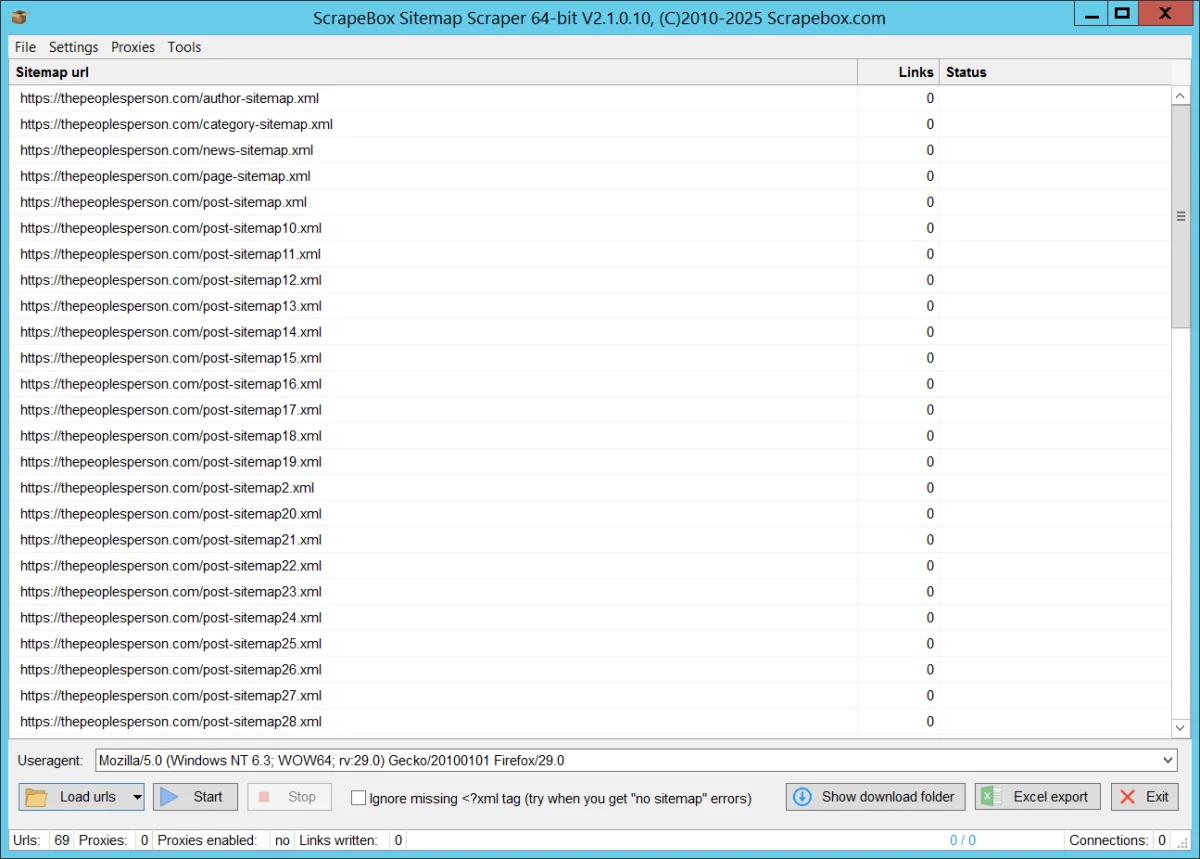Select the post-sitemap14.xml row
The image size is (1200, 859).
tap(590, 332)
